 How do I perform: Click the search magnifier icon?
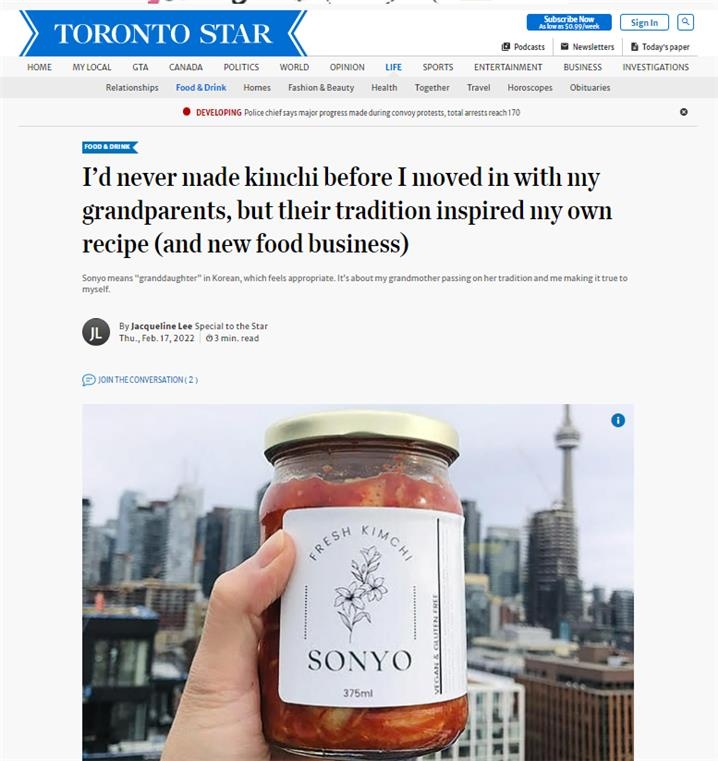click(x=685, y=22)
